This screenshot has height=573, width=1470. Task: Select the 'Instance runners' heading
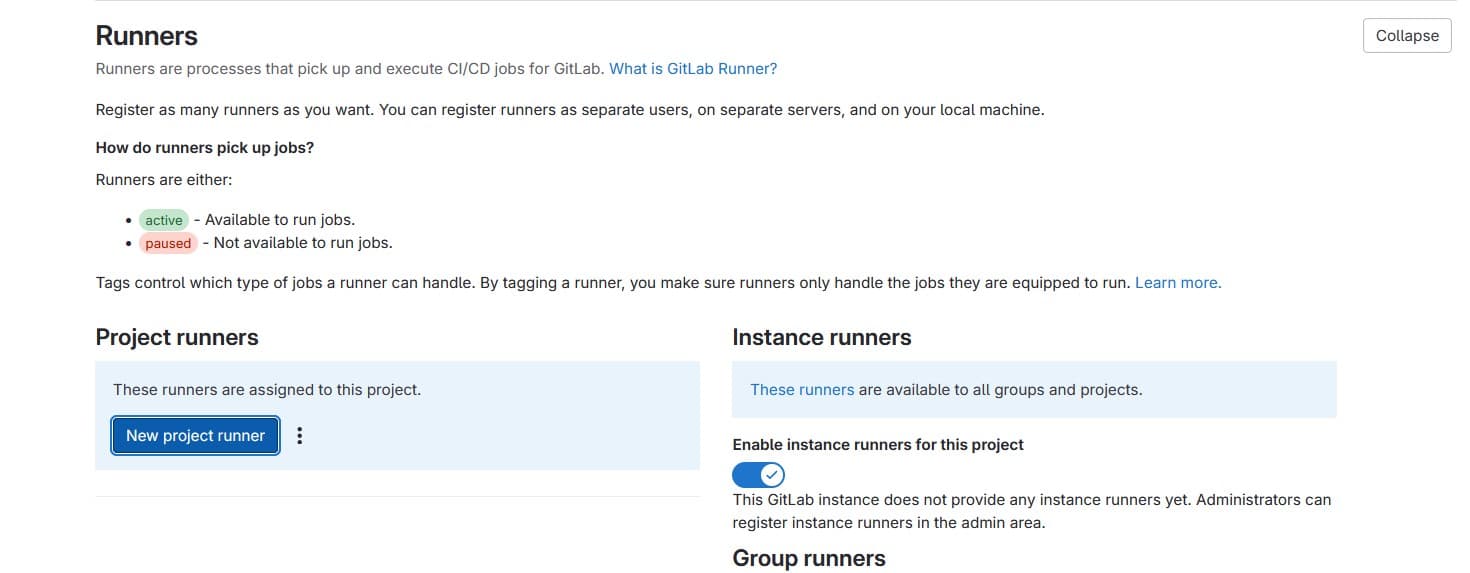pyautogui.click(x=822, y=338)
